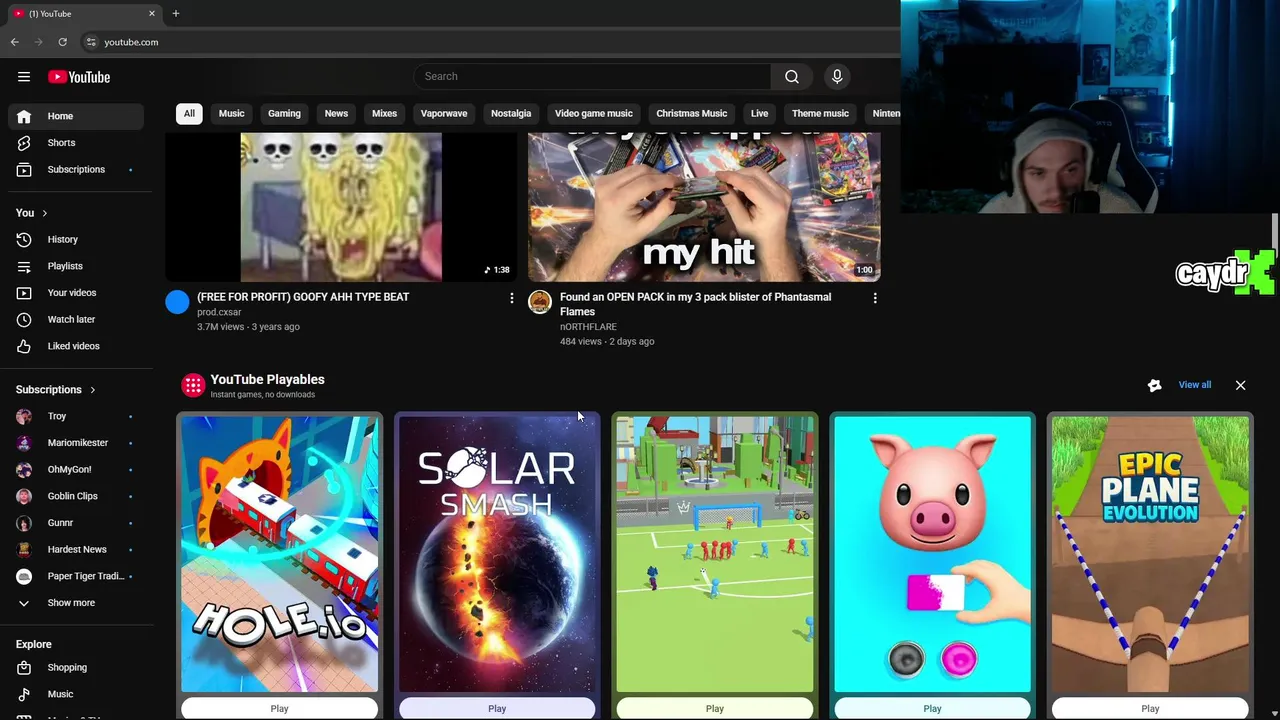This screenshot has height=720, width=1280.
Task: Open Shorts in the sidebar
Action: 76,143
